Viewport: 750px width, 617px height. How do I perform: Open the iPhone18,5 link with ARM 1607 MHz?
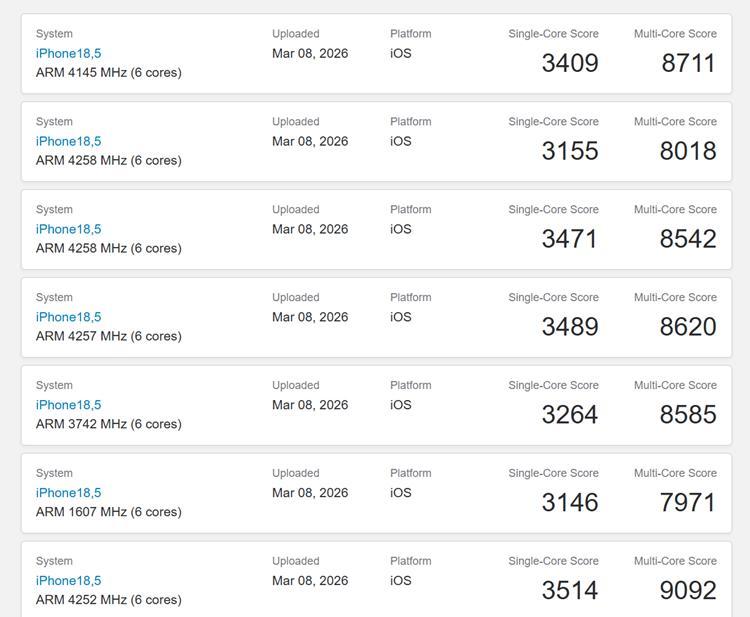coord(68,493)
